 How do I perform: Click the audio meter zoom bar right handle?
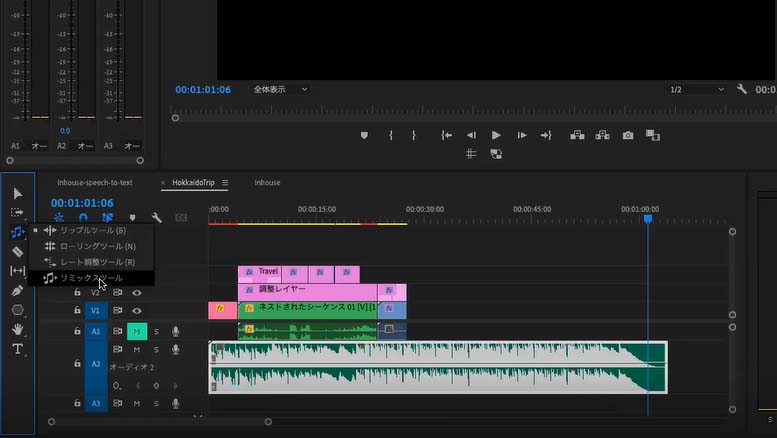140,161
